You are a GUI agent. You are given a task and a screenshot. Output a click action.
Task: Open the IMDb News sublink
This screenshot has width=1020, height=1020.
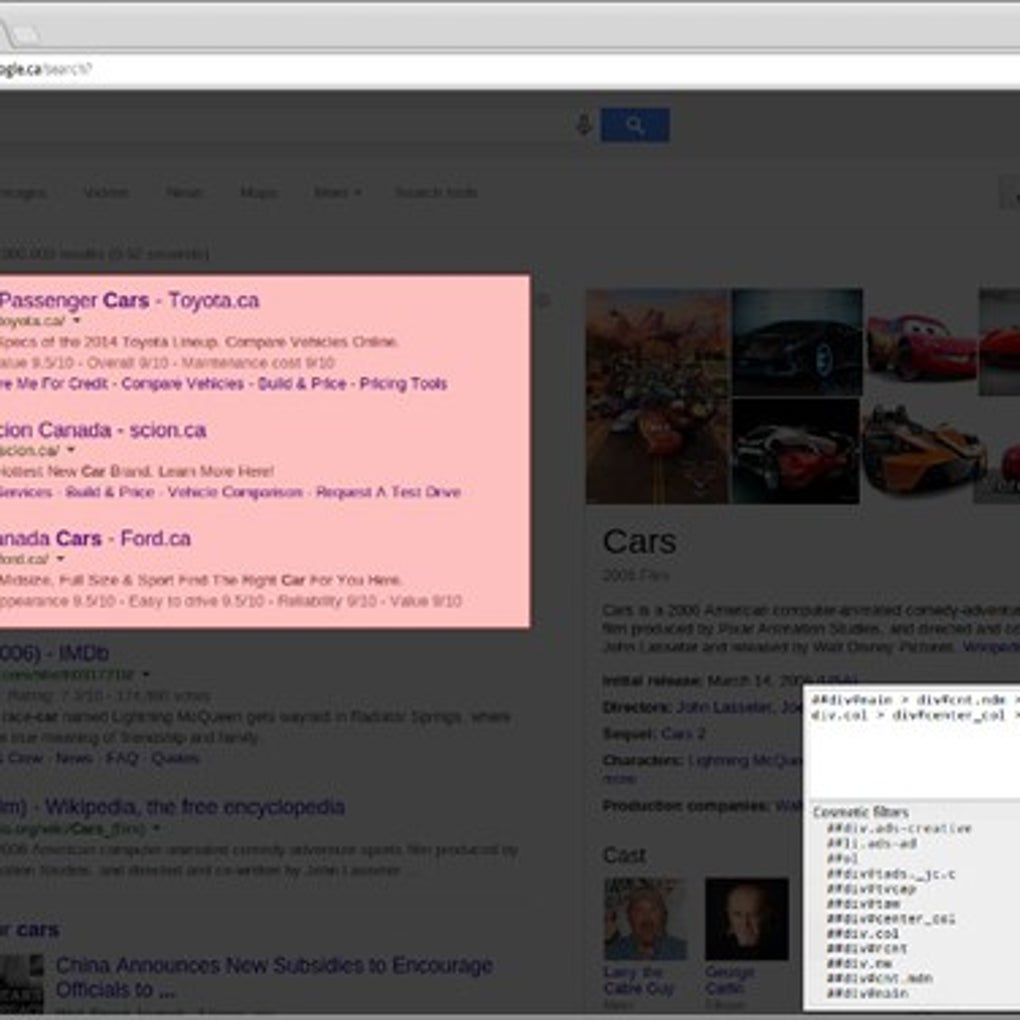click(74, 758)
